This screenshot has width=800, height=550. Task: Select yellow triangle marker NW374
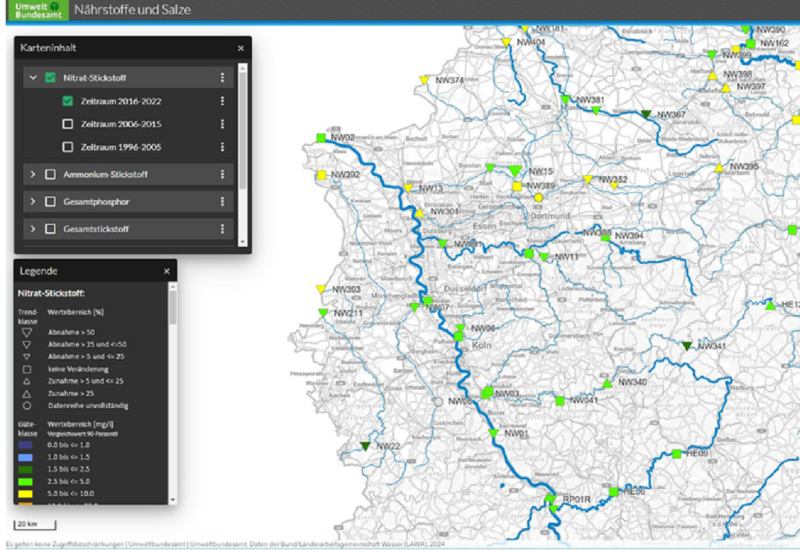[x=424, y=80]
